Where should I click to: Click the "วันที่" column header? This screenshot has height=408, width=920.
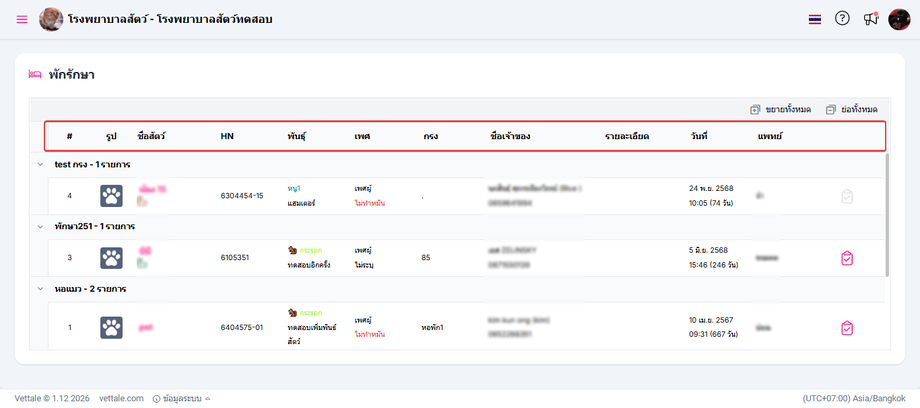[x=698, y=135]
